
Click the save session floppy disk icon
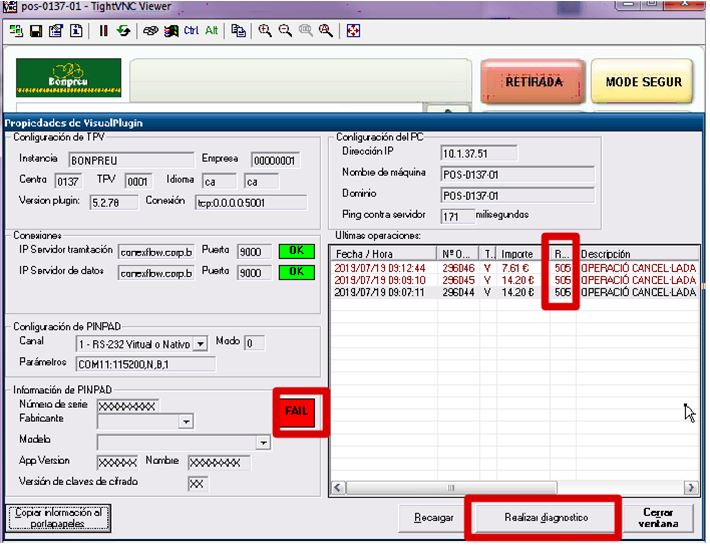(36, 31)
